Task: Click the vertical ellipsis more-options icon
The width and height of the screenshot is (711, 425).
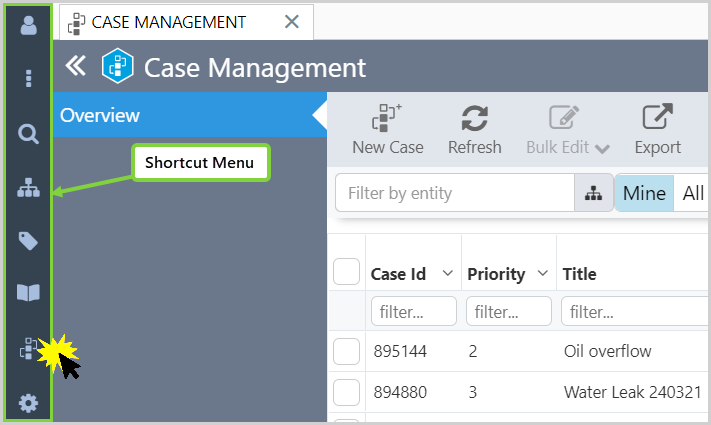Action: point(28,78)
